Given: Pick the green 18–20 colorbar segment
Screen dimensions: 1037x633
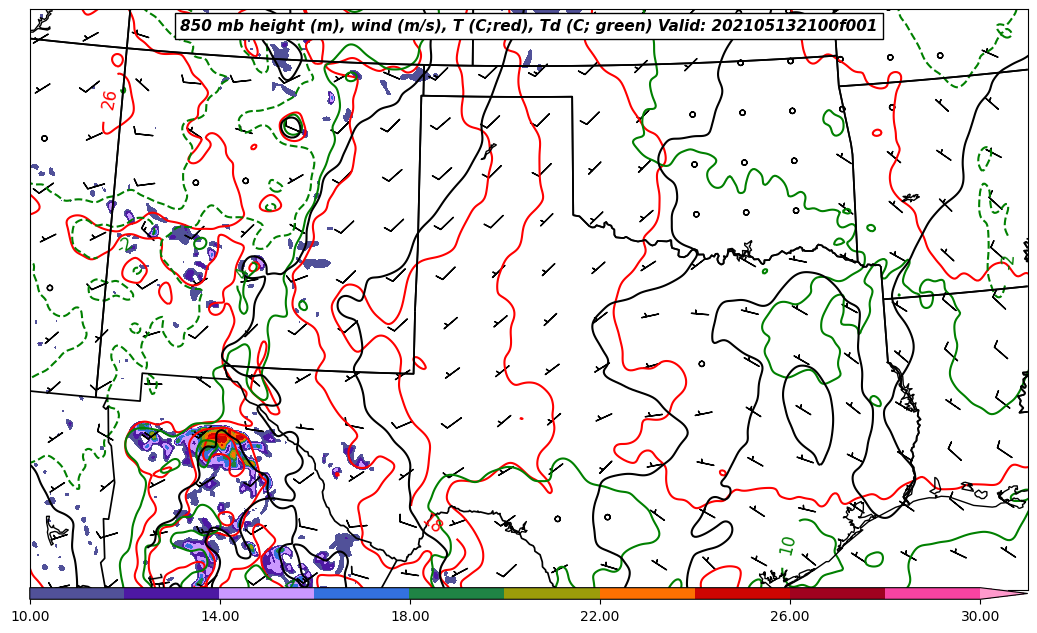Looking at the screenshot, I should [x=456, y=593].
